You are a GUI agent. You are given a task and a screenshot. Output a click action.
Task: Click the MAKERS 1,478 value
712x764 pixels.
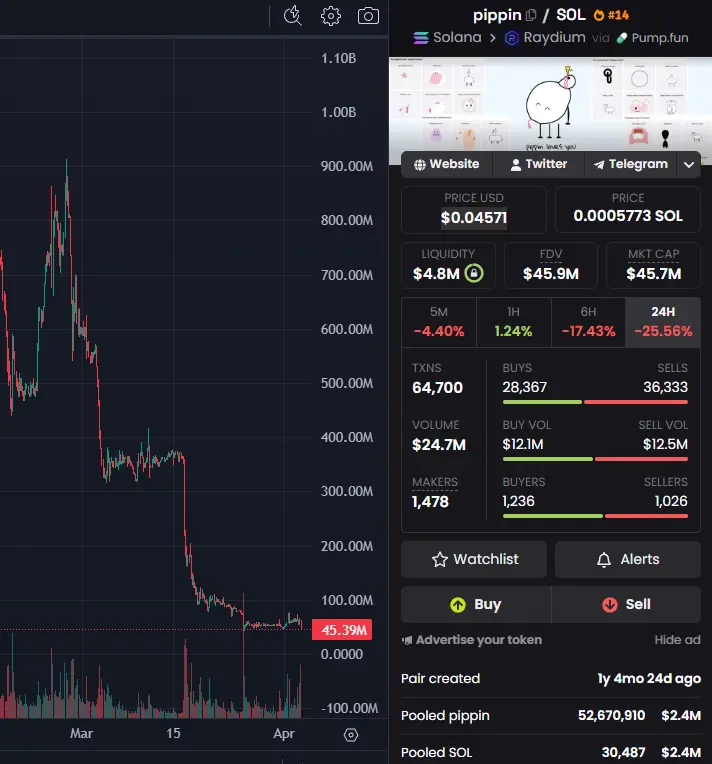click(430, 502)
